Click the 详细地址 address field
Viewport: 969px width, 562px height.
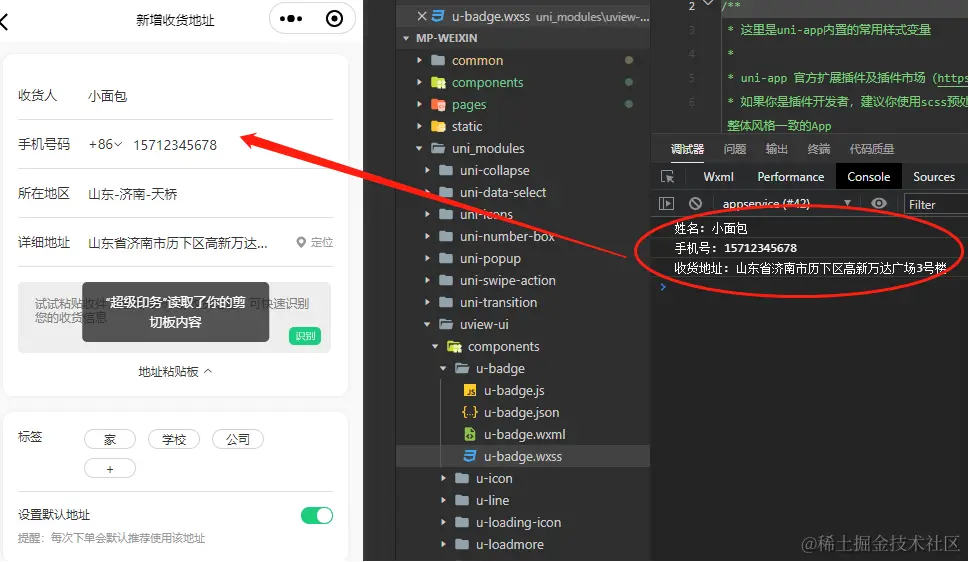[x=178, y=243]
